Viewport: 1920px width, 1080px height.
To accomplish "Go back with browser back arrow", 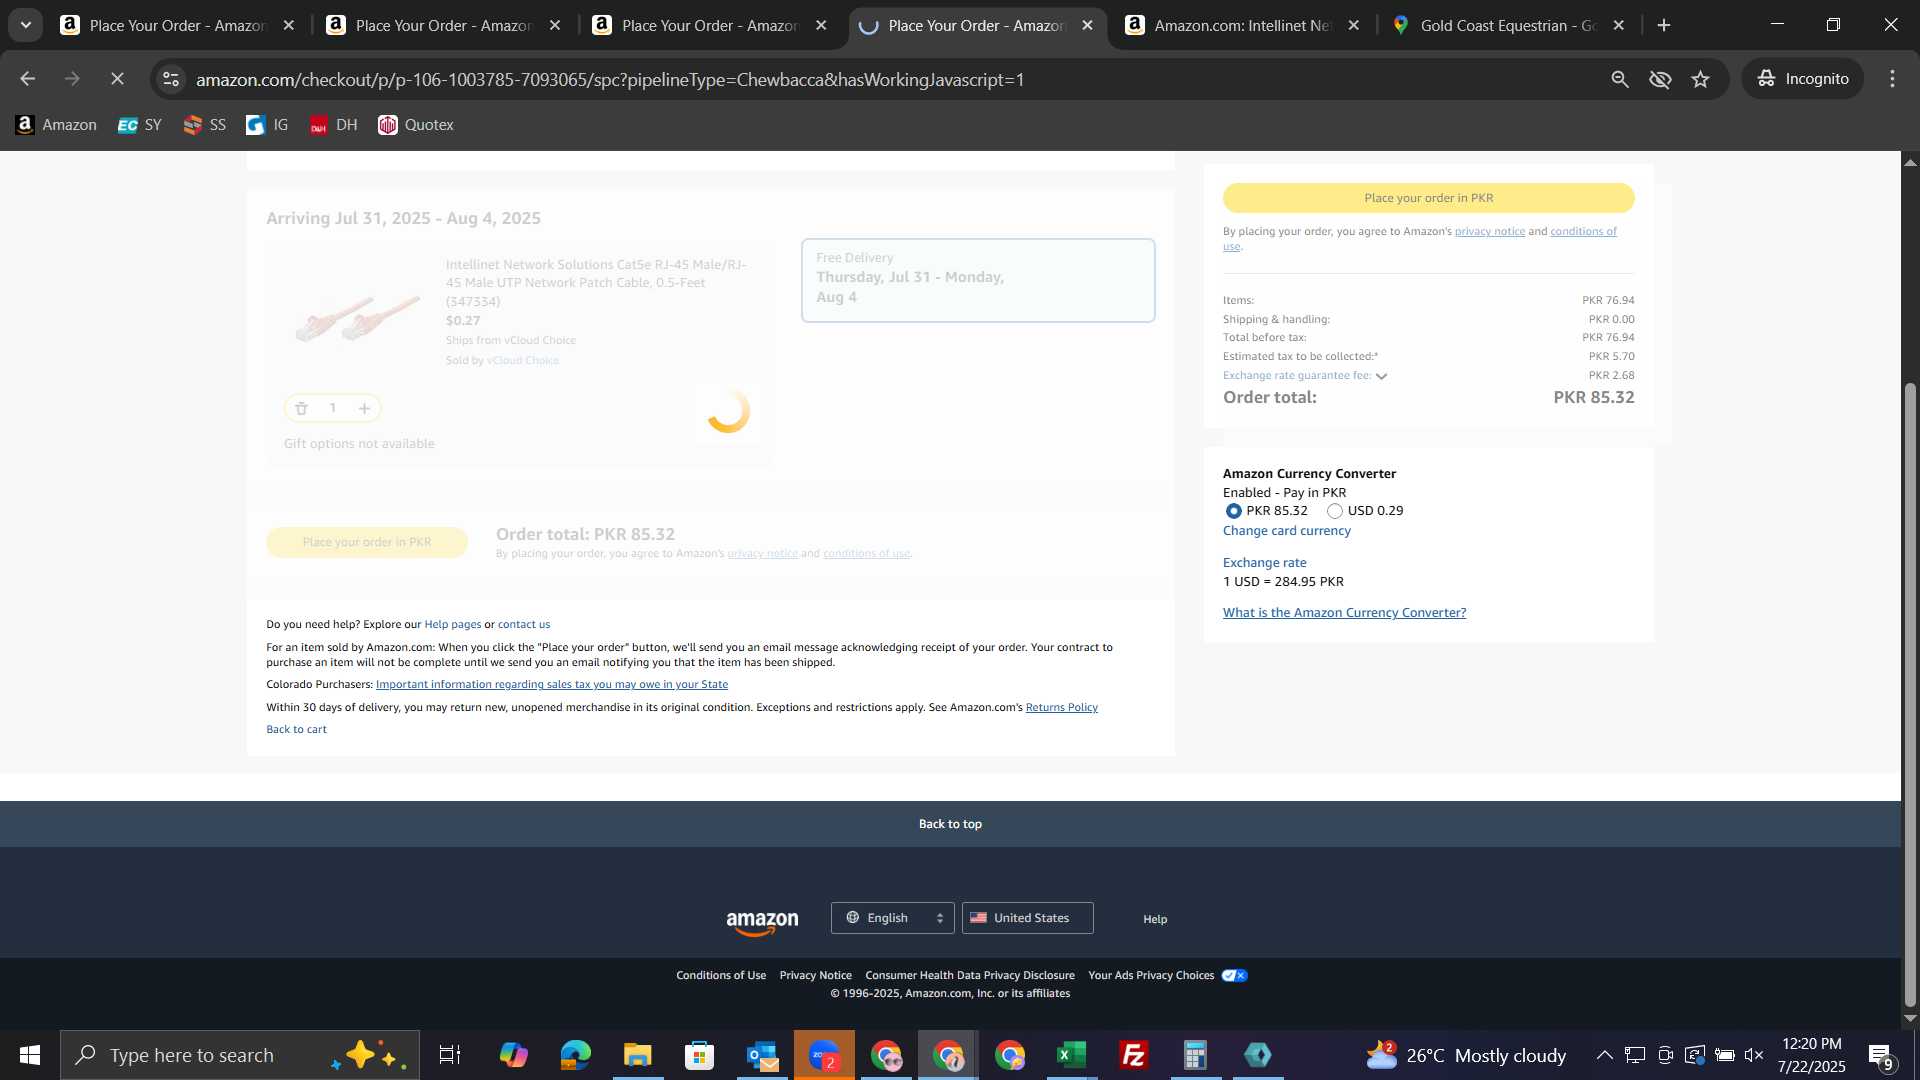I will pos(27,79).
